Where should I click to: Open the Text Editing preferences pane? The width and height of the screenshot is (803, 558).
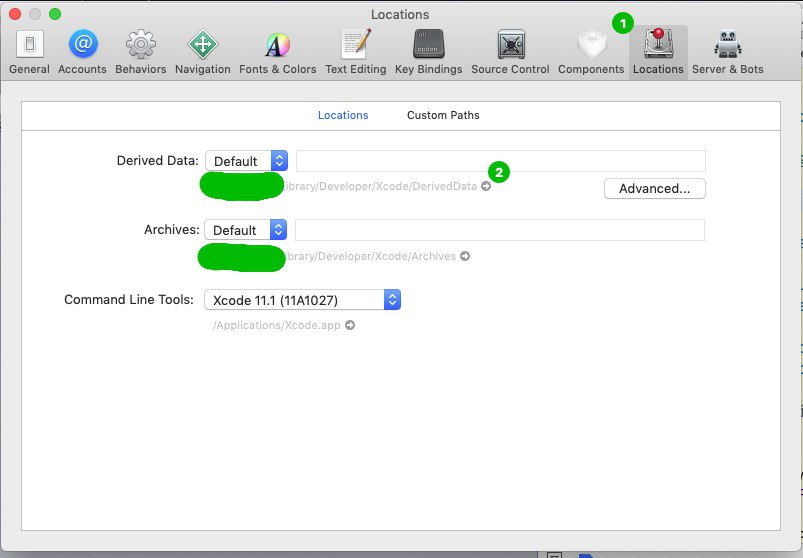(x=355, y=52)
